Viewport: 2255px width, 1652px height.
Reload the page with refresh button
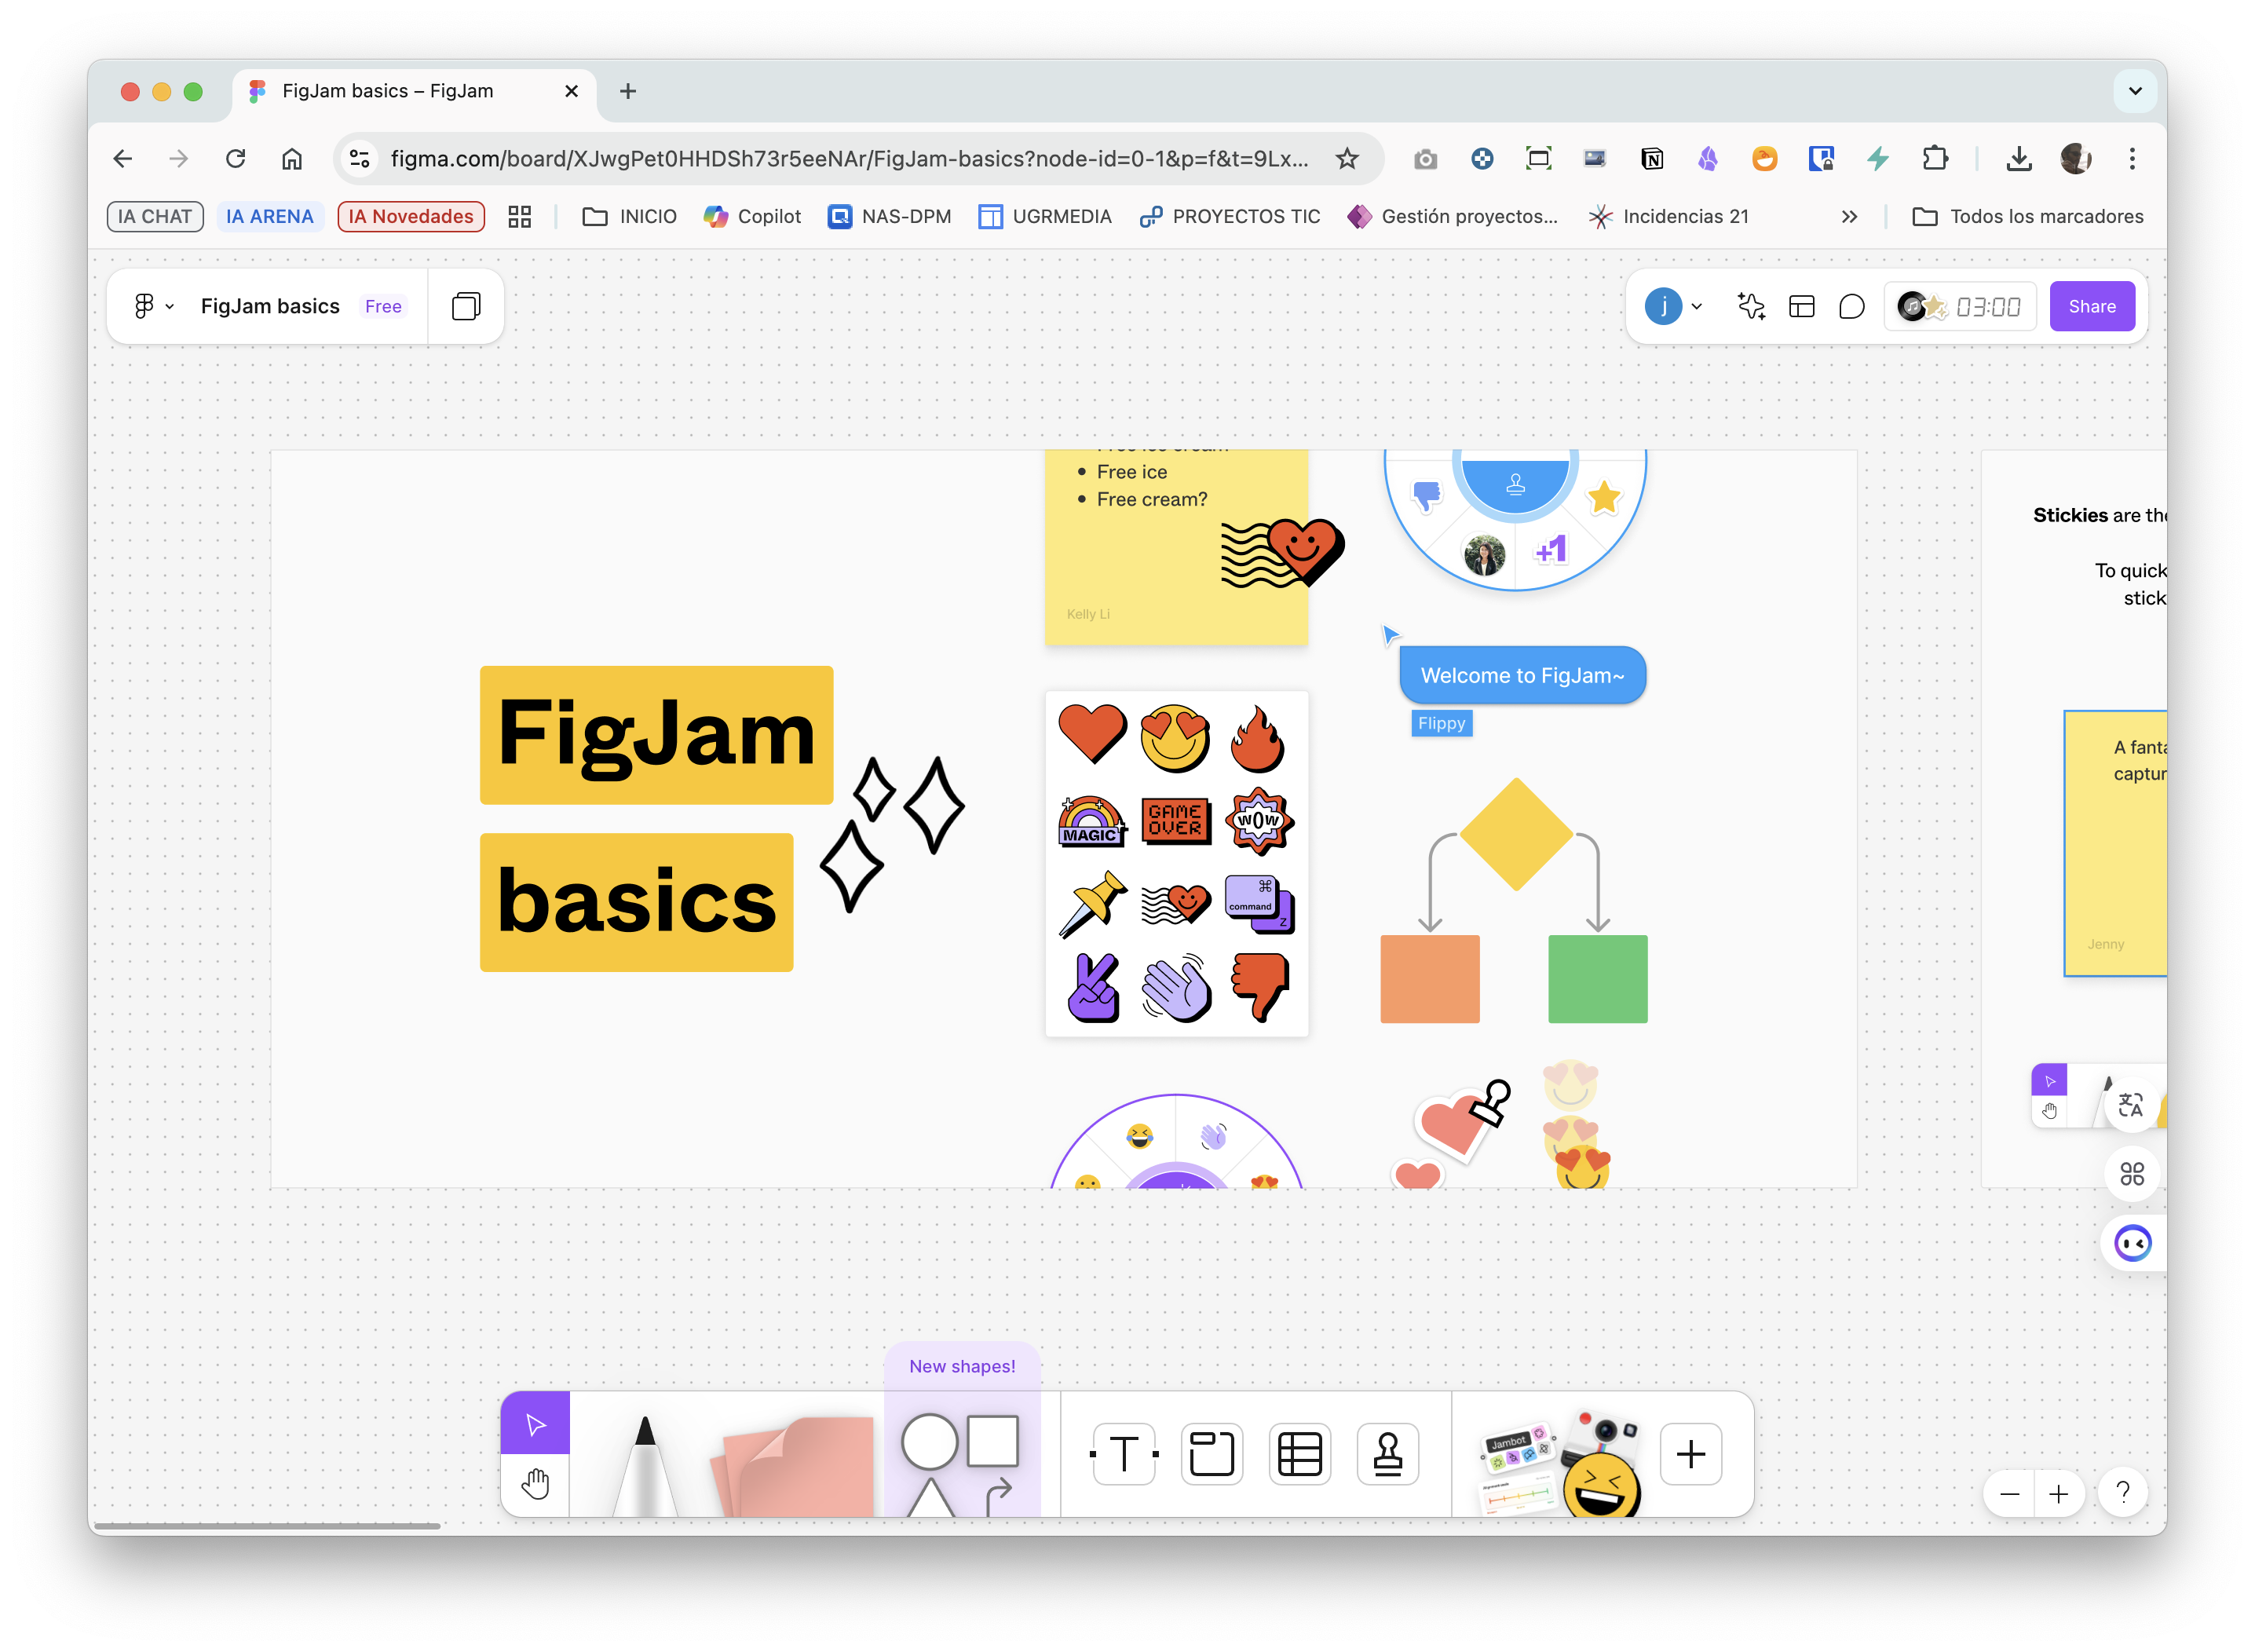point(235,158)
